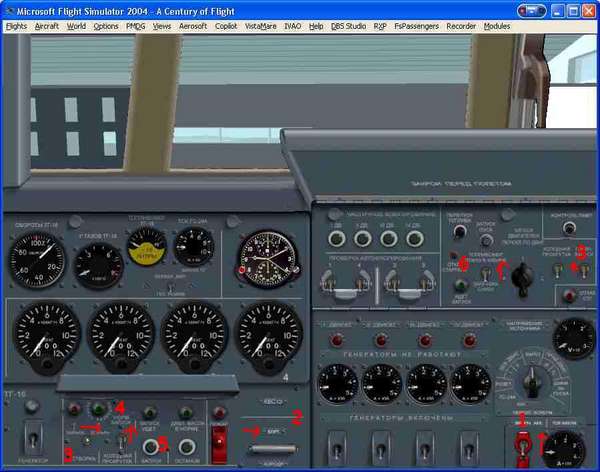Click the engine tachometer labeled 4
The image size is (600, 472).
click(269, 335)
